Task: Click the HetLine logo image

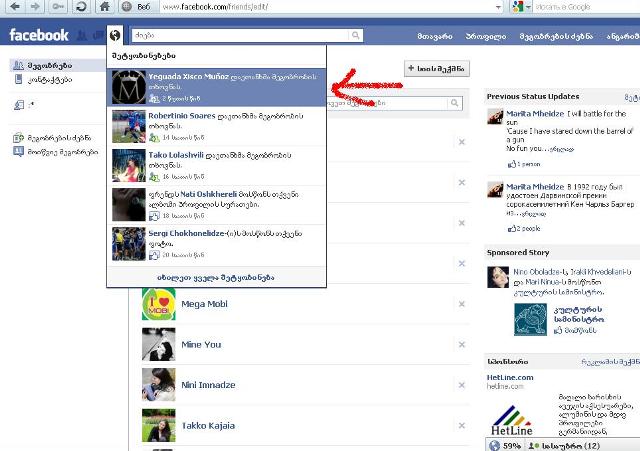Action: tap(511, 420)
